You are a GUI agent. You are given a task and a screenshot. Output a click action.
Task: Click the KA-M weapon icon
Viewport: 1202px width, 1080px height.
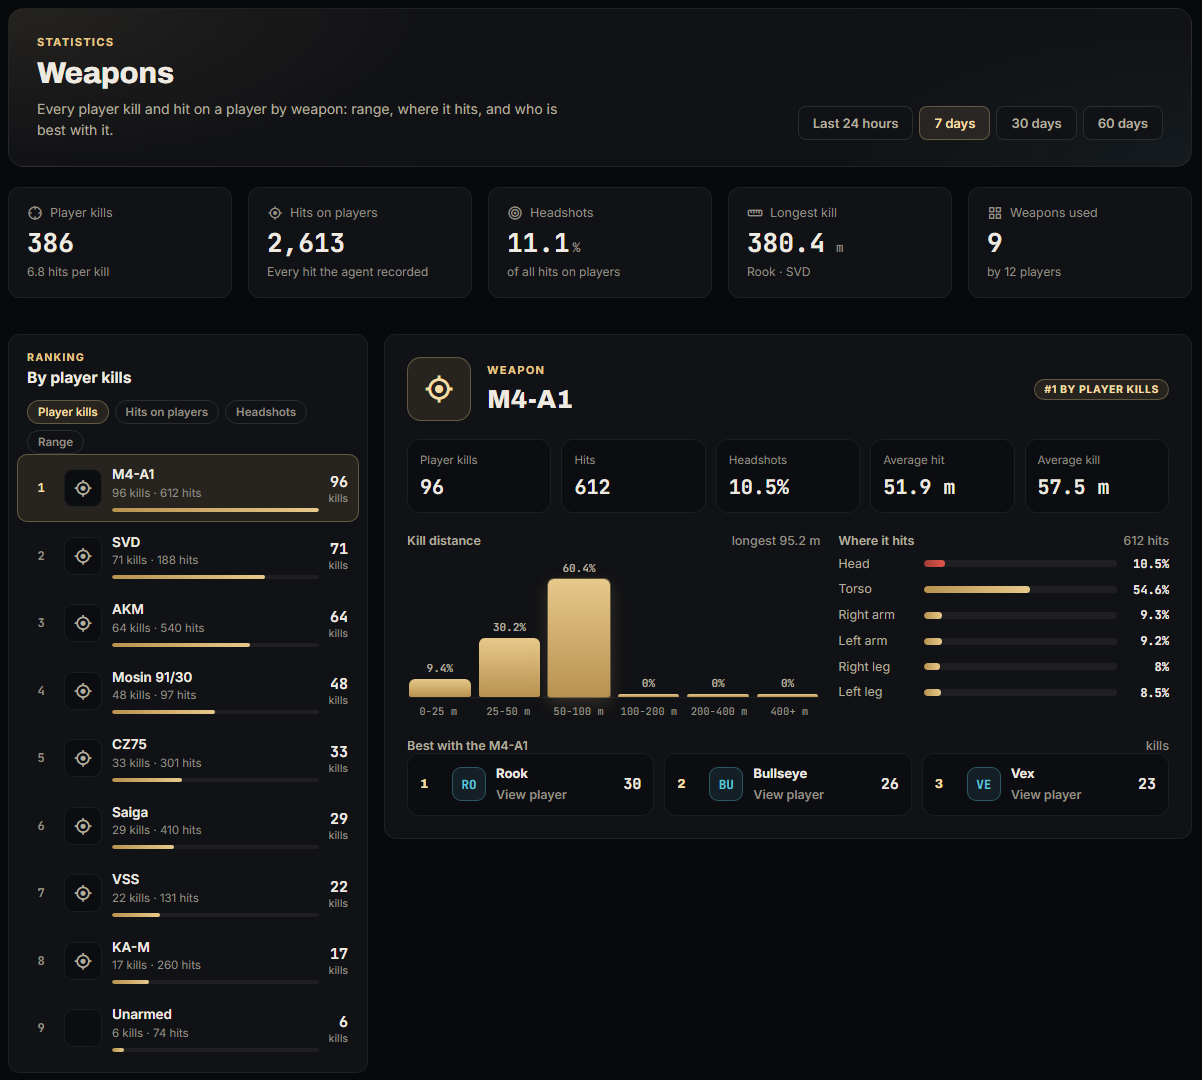pos(83,961)
